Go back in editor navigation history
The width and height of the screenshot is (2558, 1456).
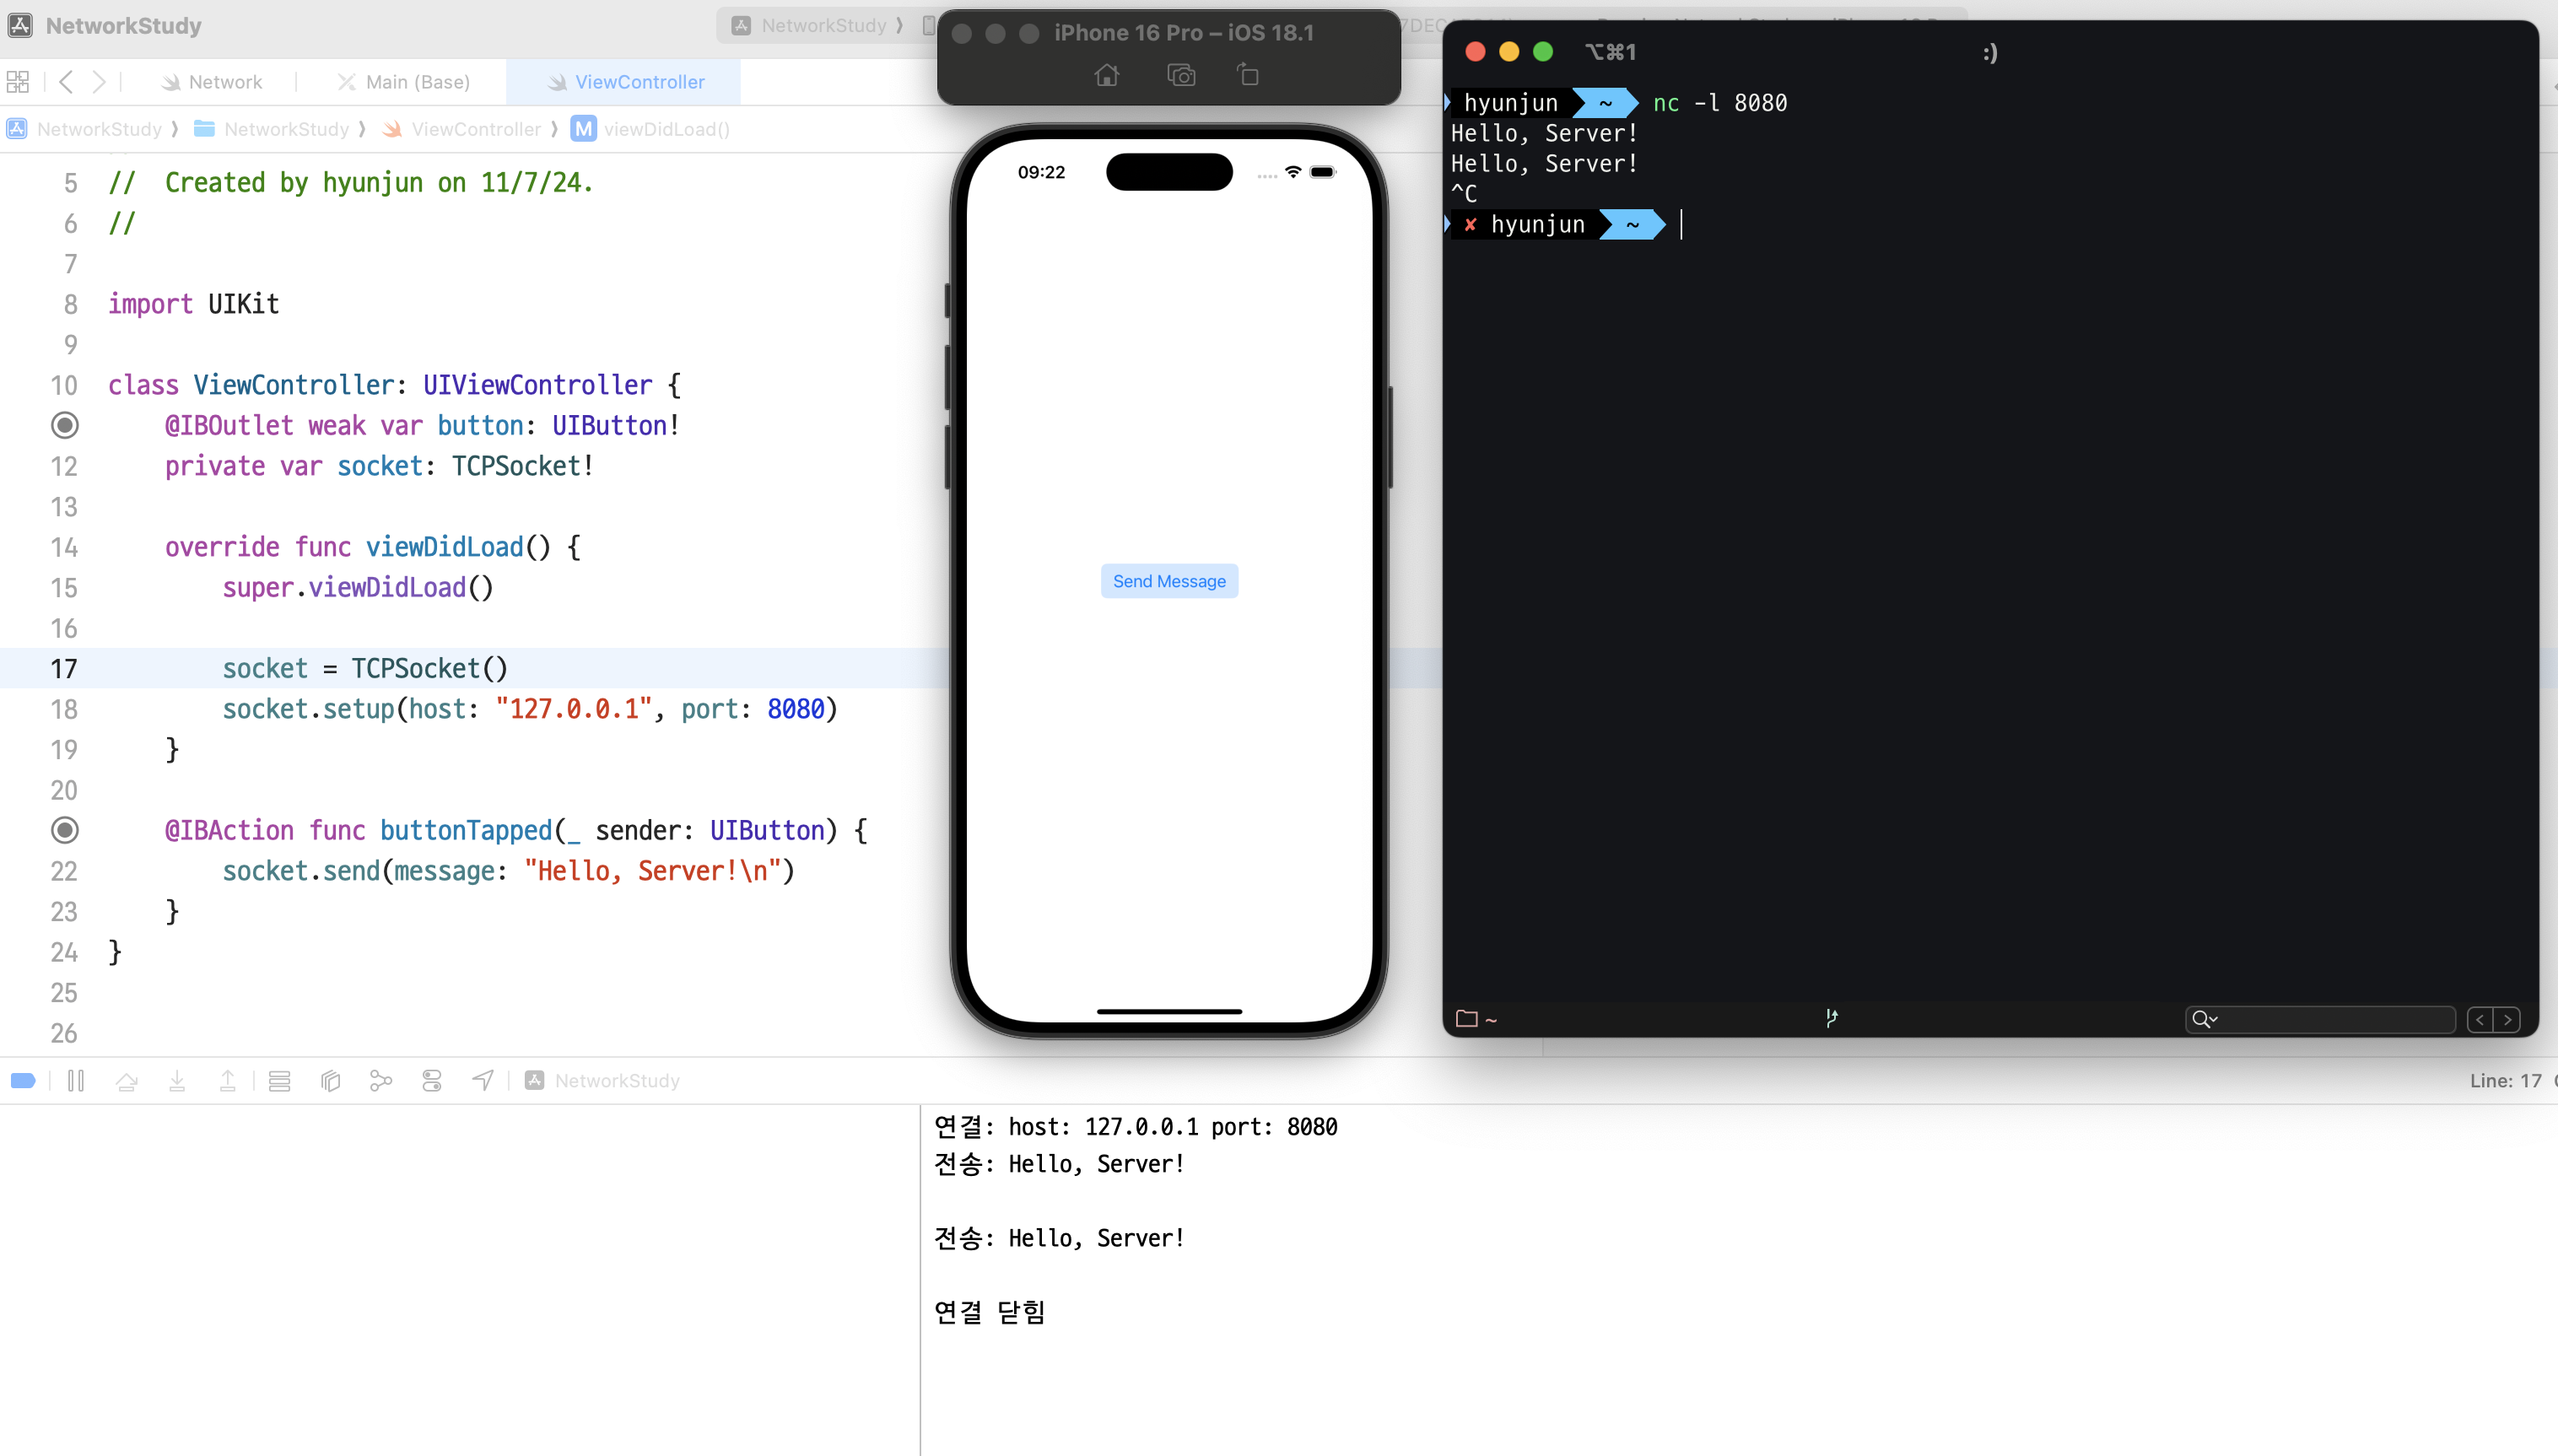66,82
